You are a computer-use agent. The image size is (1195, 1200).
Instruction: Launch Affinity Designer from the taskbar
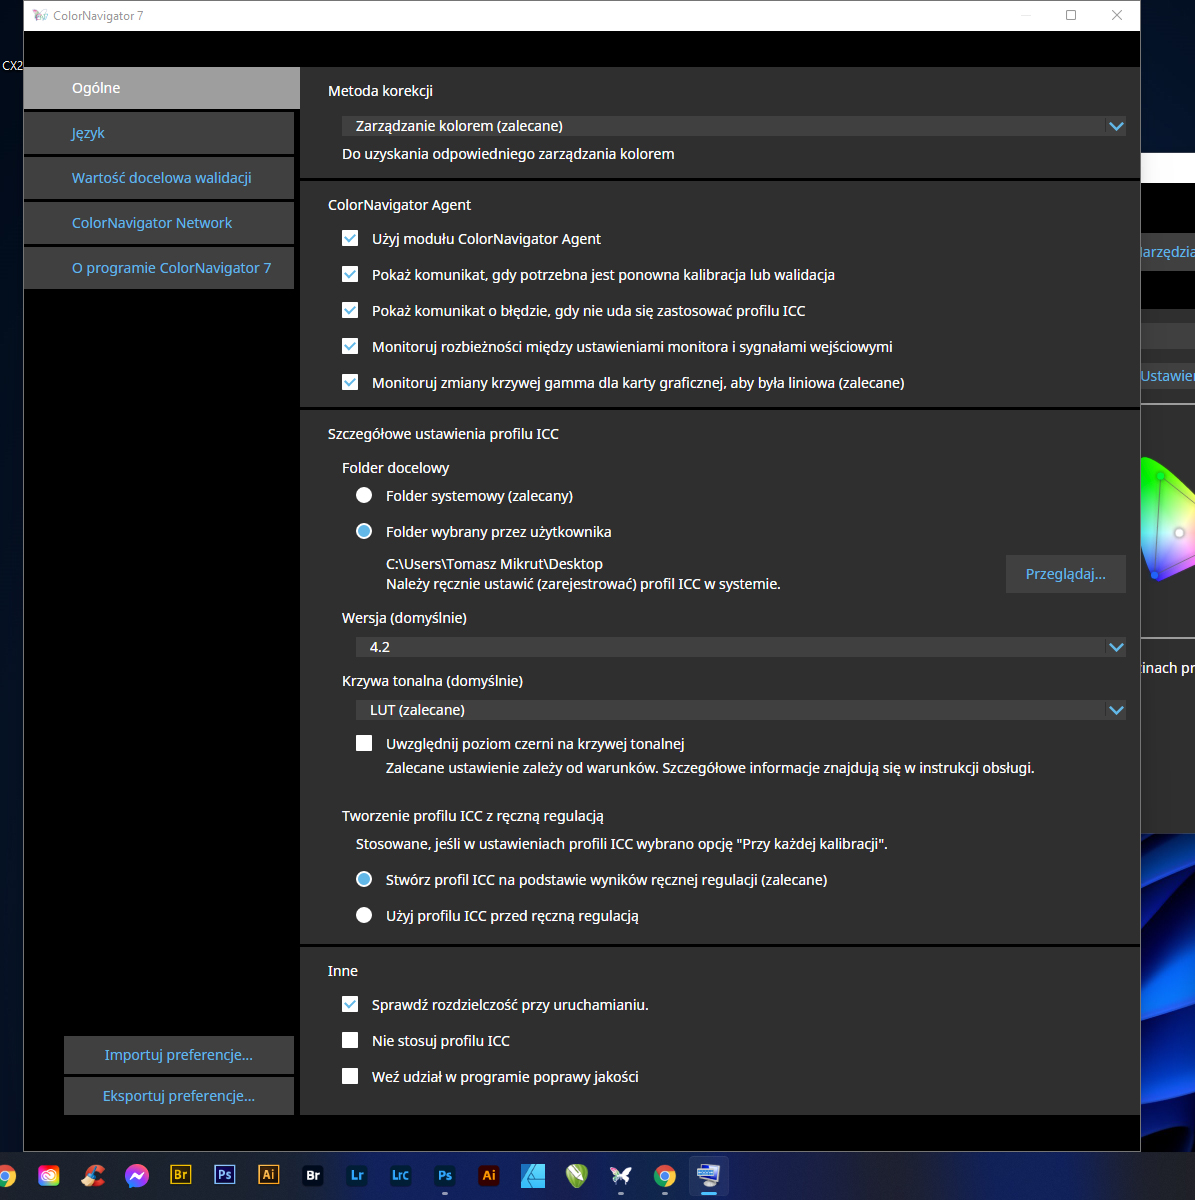533,1176
